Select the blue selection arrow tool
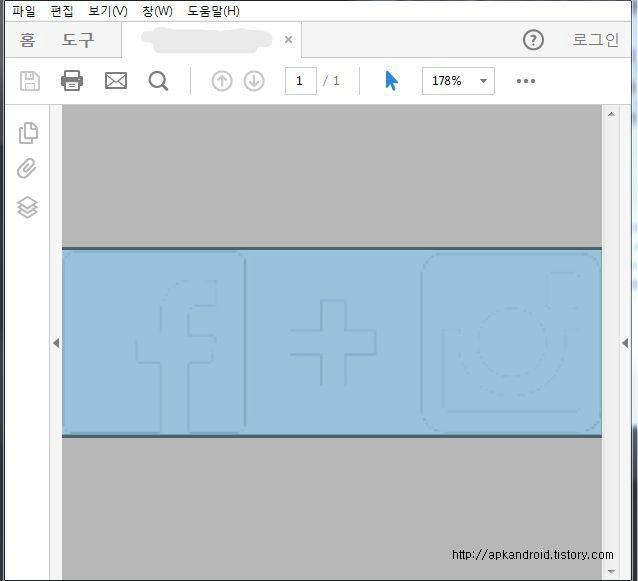 pyautogui.click(x=391, y=81)
